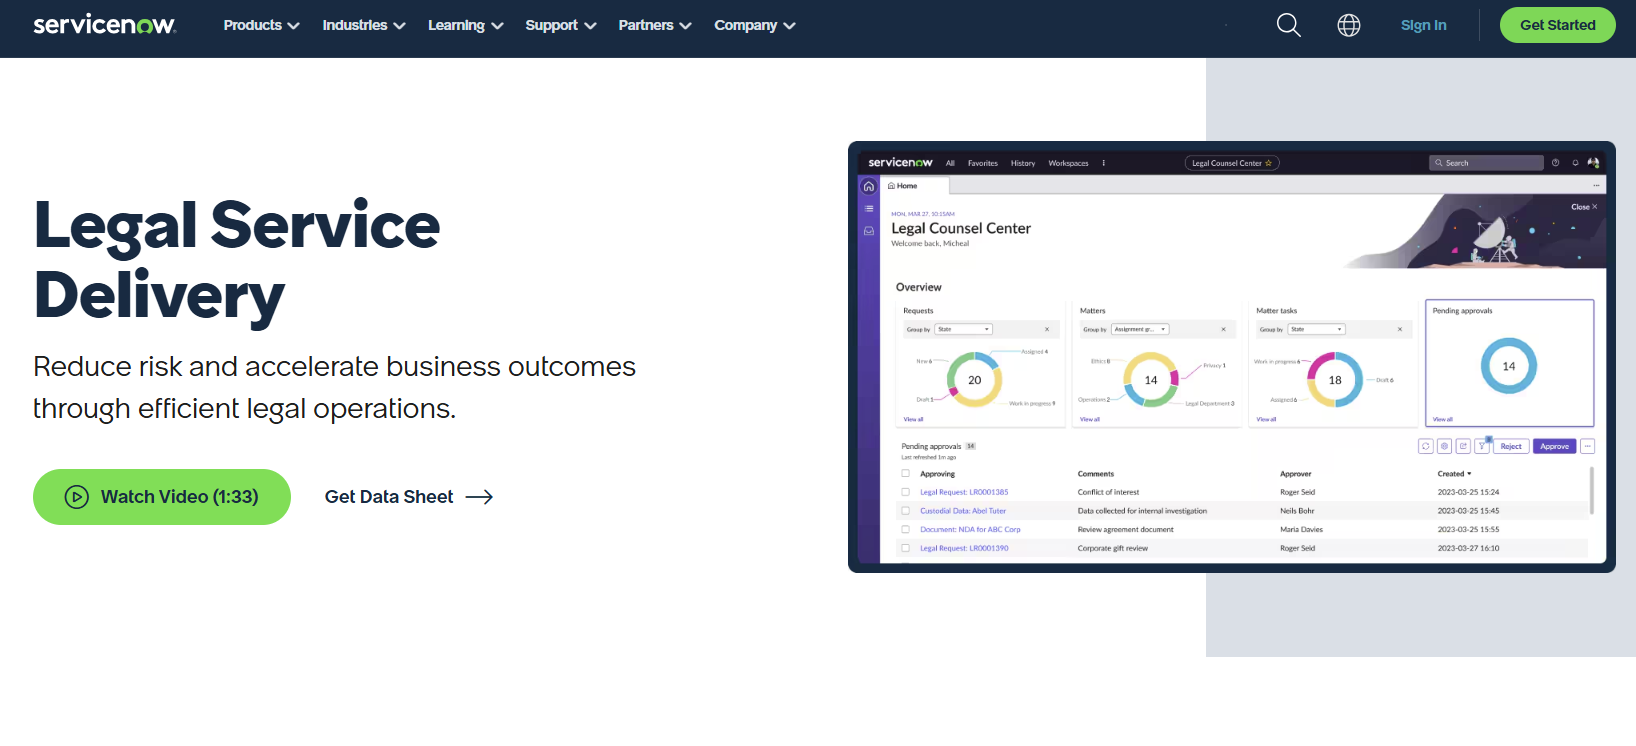Click the Sign In link
1636x746 pixels.
click(1424, 25)
